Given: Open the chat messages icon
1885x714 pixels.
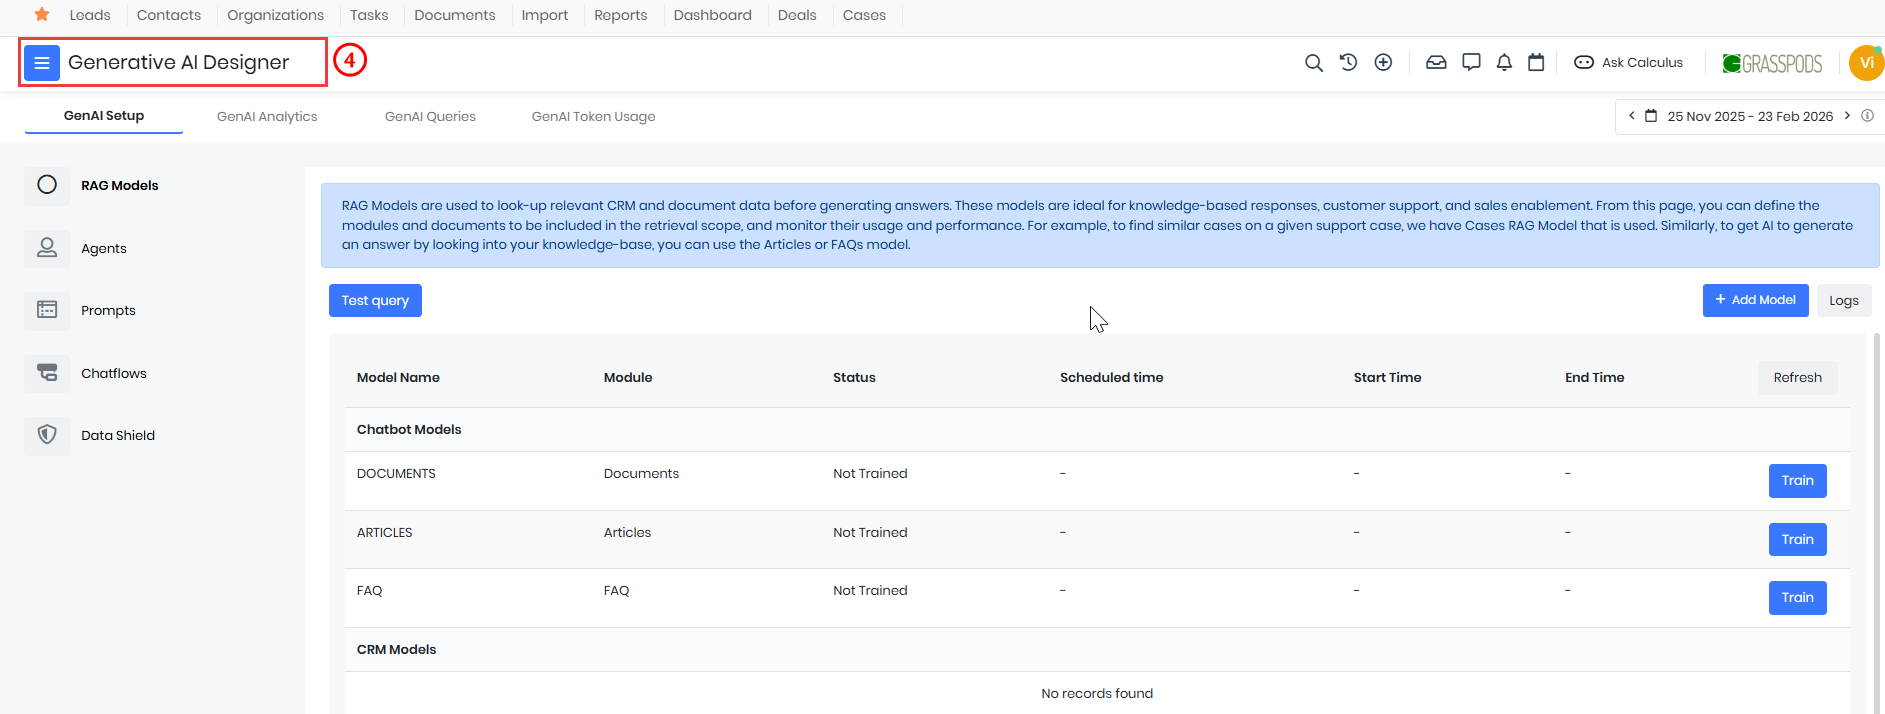Looking at the screenshot, I should 1471,62.
